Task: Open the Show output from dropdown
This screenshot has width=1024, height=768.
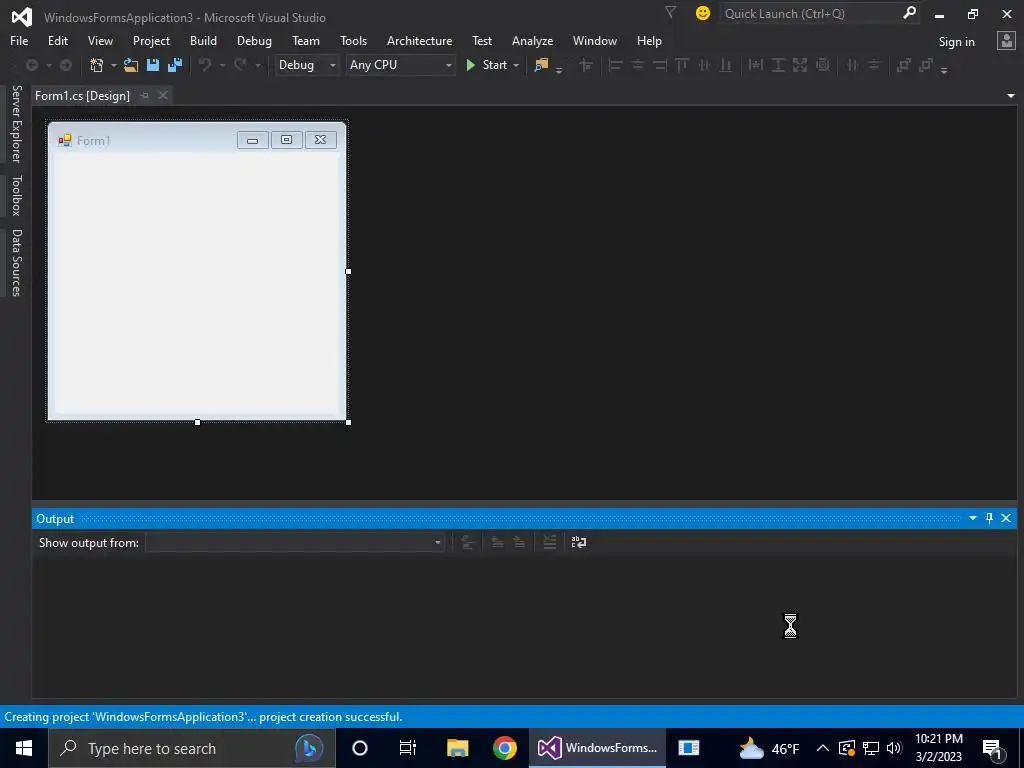Action: pos(295,542)
